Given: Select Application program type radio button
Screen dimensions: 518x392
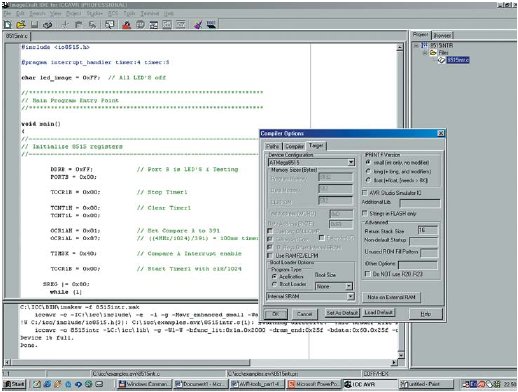Looking at the screenshot, I should click(x=274, y=276).
